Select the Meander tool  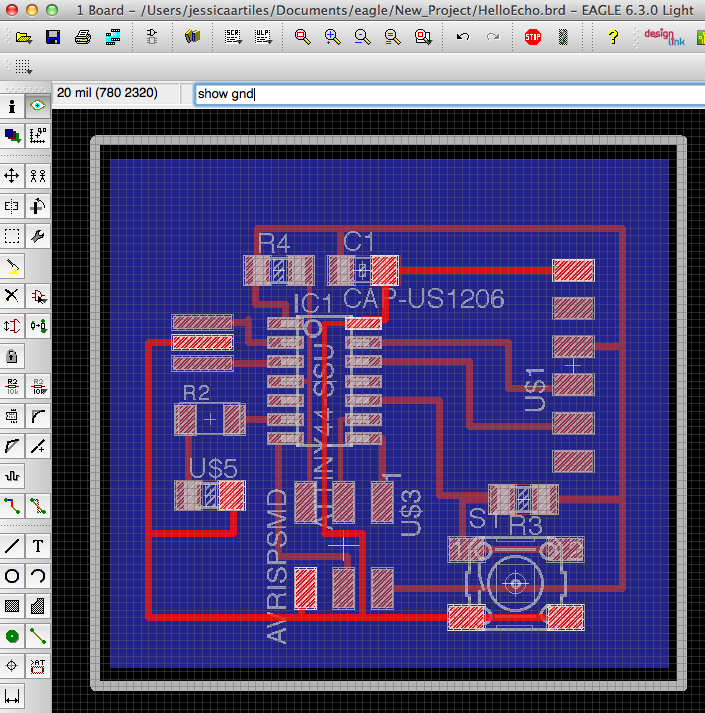pos(12,476)
